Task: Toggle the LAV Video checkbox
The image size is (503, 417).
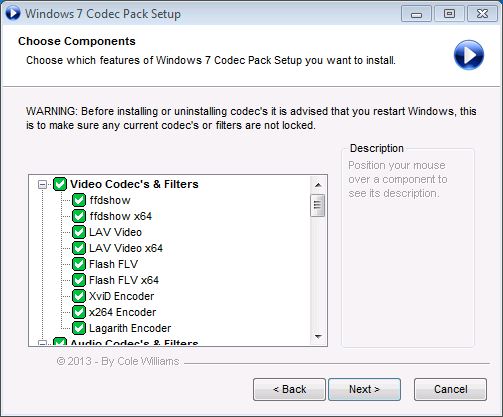Action: (x=79, y=232)
